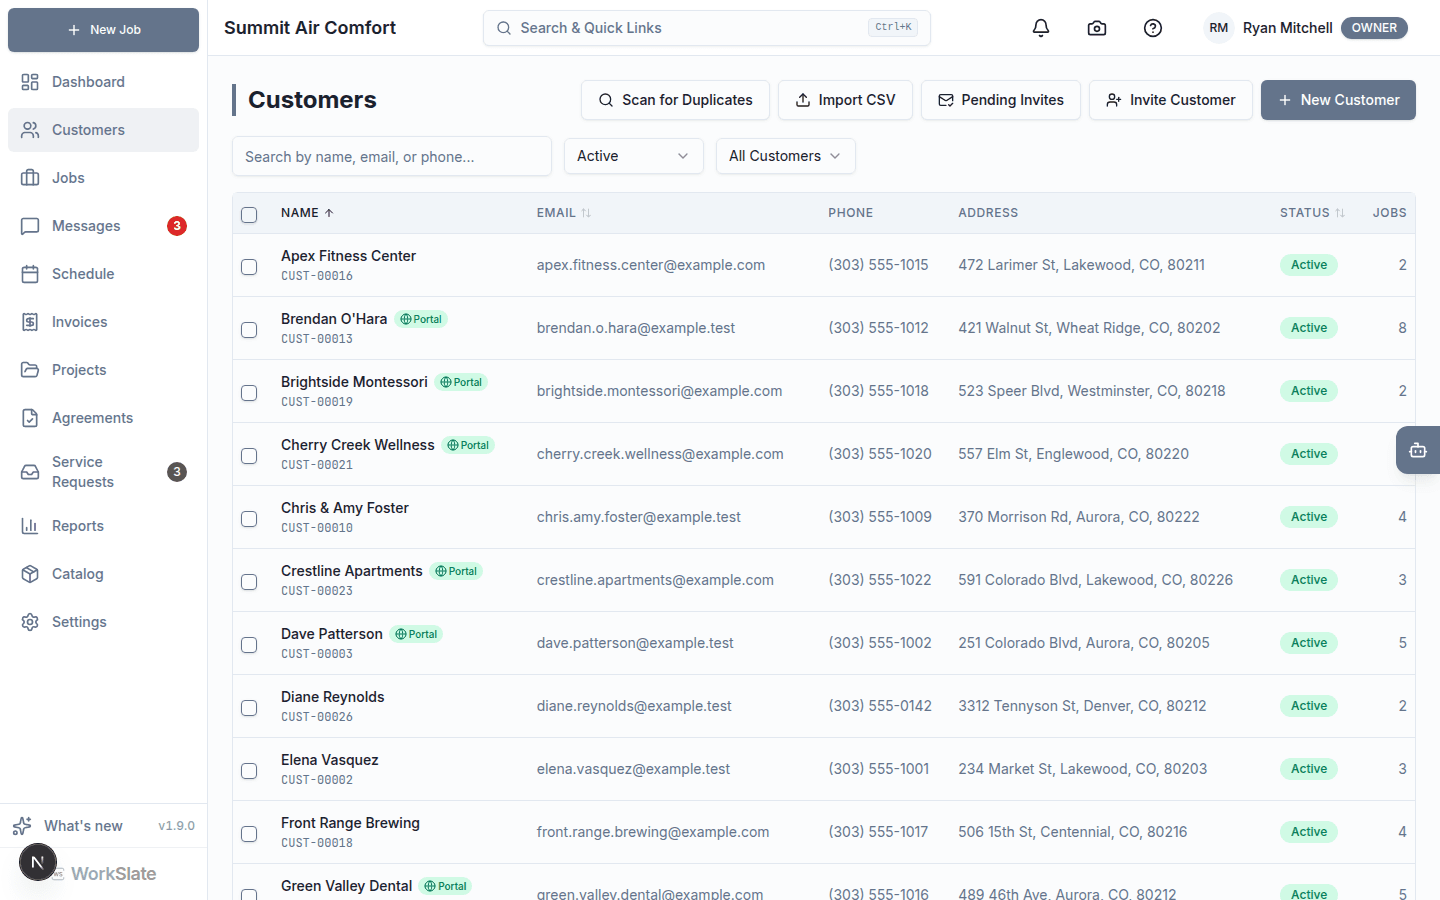The image size is (1440, 900).
Task: Sort the table by NAME column
Action: 307,213
